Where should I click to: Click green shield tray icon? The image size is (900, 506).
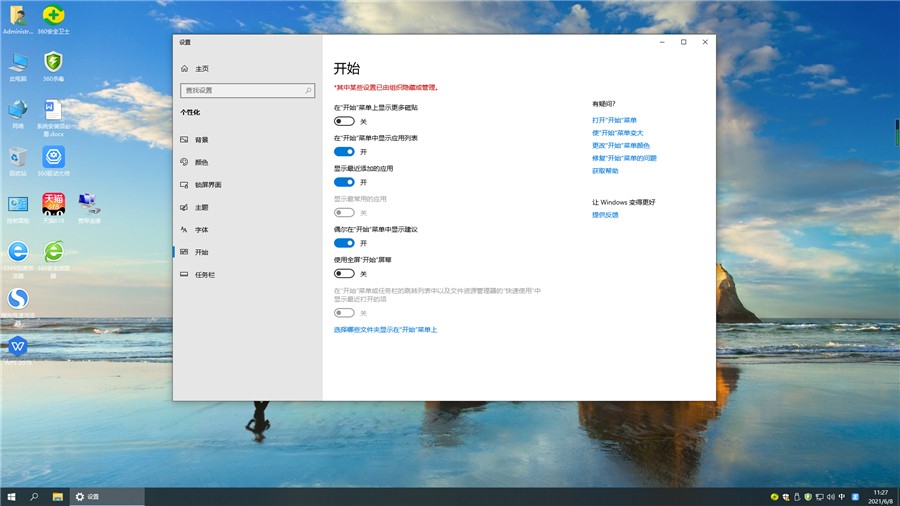[x=808, y=497]
